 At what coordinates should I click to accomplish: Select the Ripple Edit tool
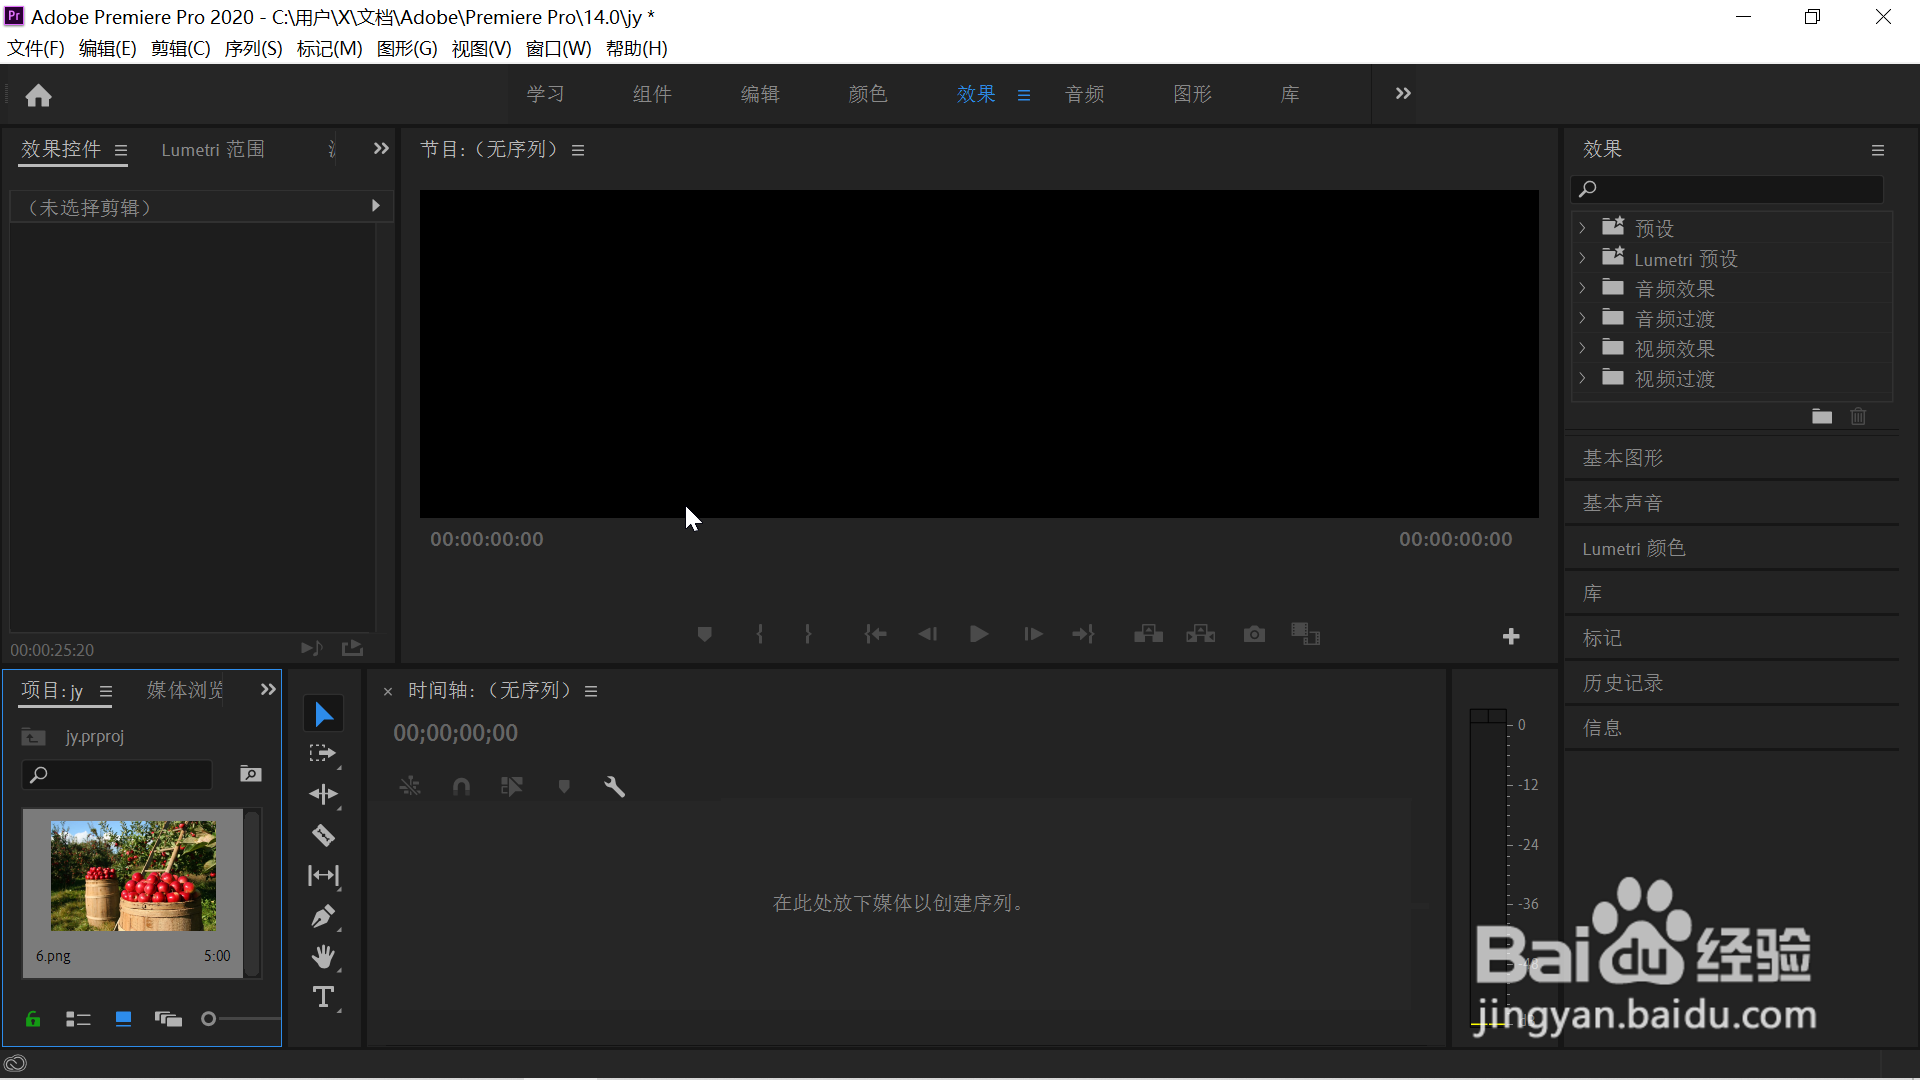[323, 794]
